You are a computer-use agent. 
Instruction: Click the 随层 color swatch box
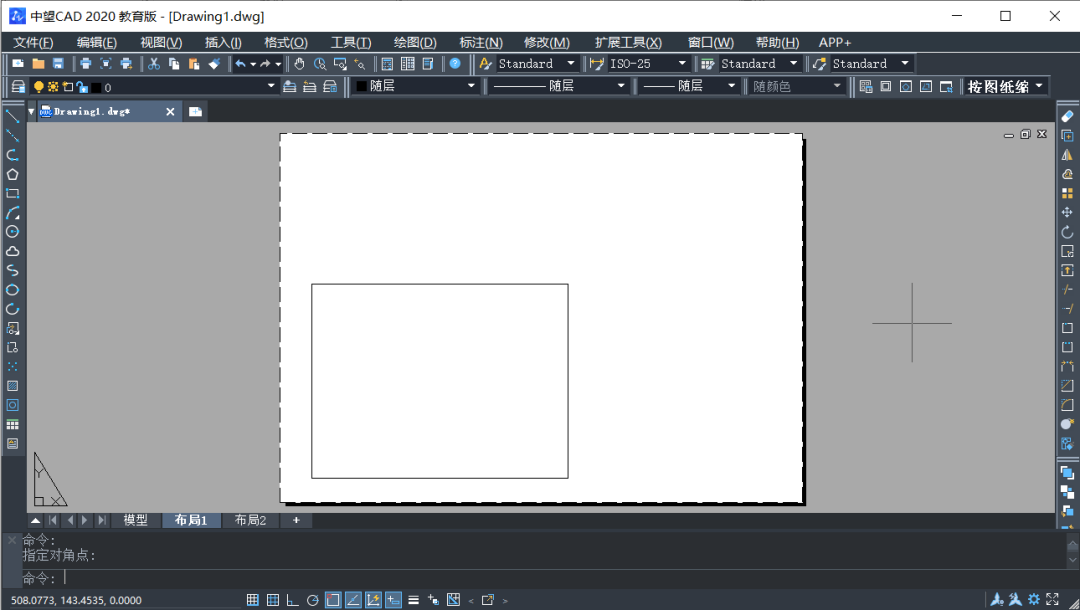coord(361,86)
